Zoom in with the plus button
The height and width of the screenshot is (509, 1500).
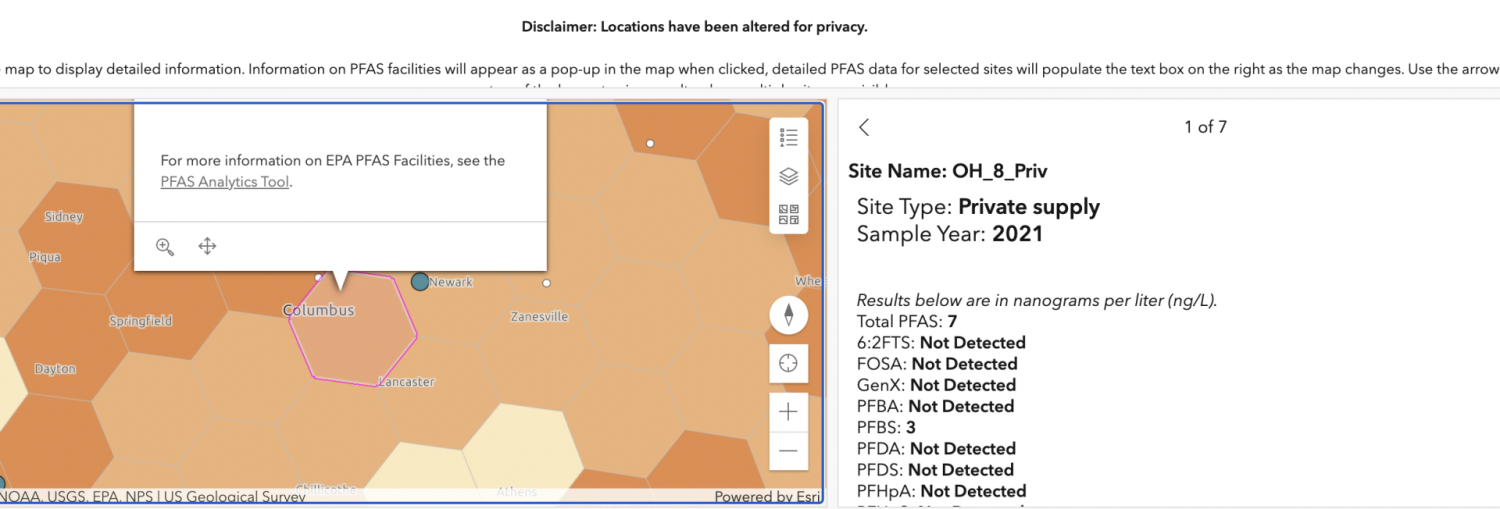(x=788, y=411)
